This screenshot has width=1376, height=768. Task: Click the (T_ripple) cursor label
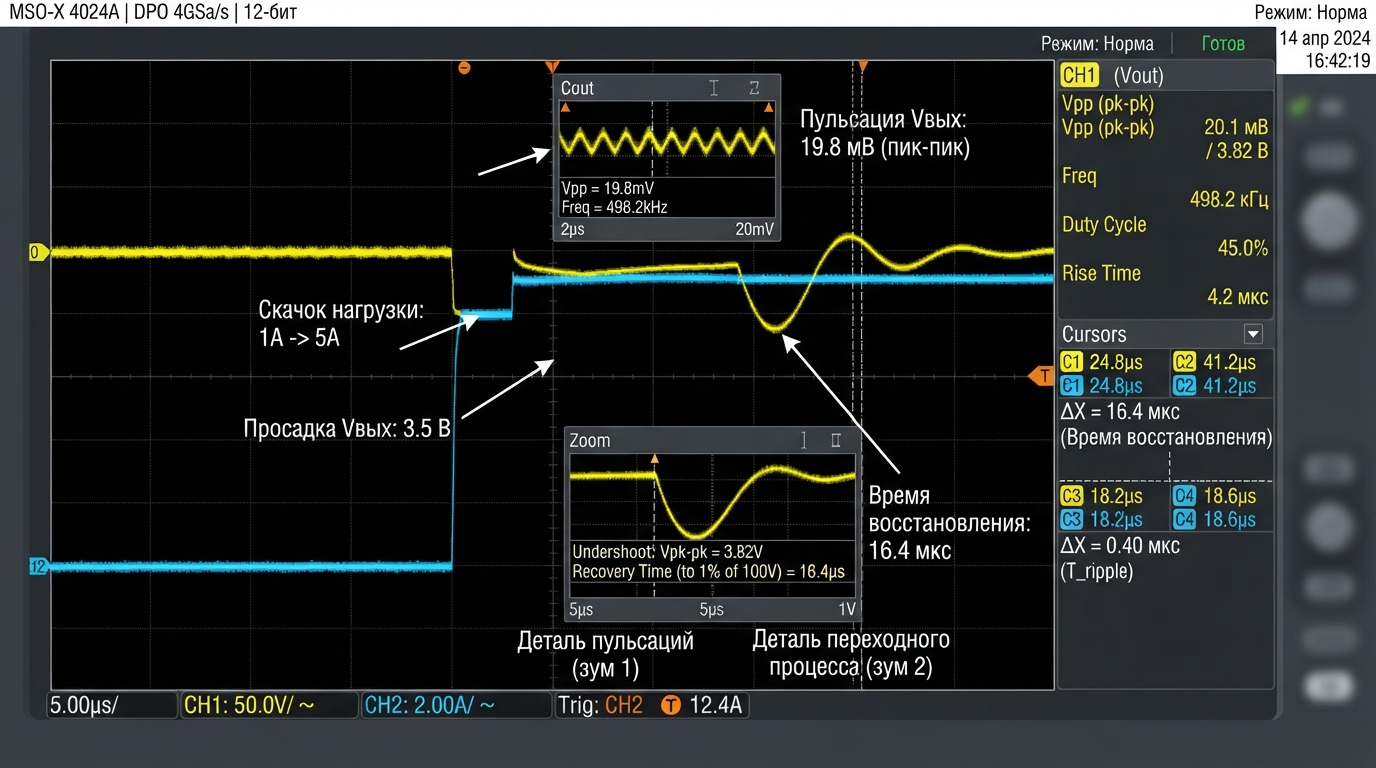pos(1097,572)
